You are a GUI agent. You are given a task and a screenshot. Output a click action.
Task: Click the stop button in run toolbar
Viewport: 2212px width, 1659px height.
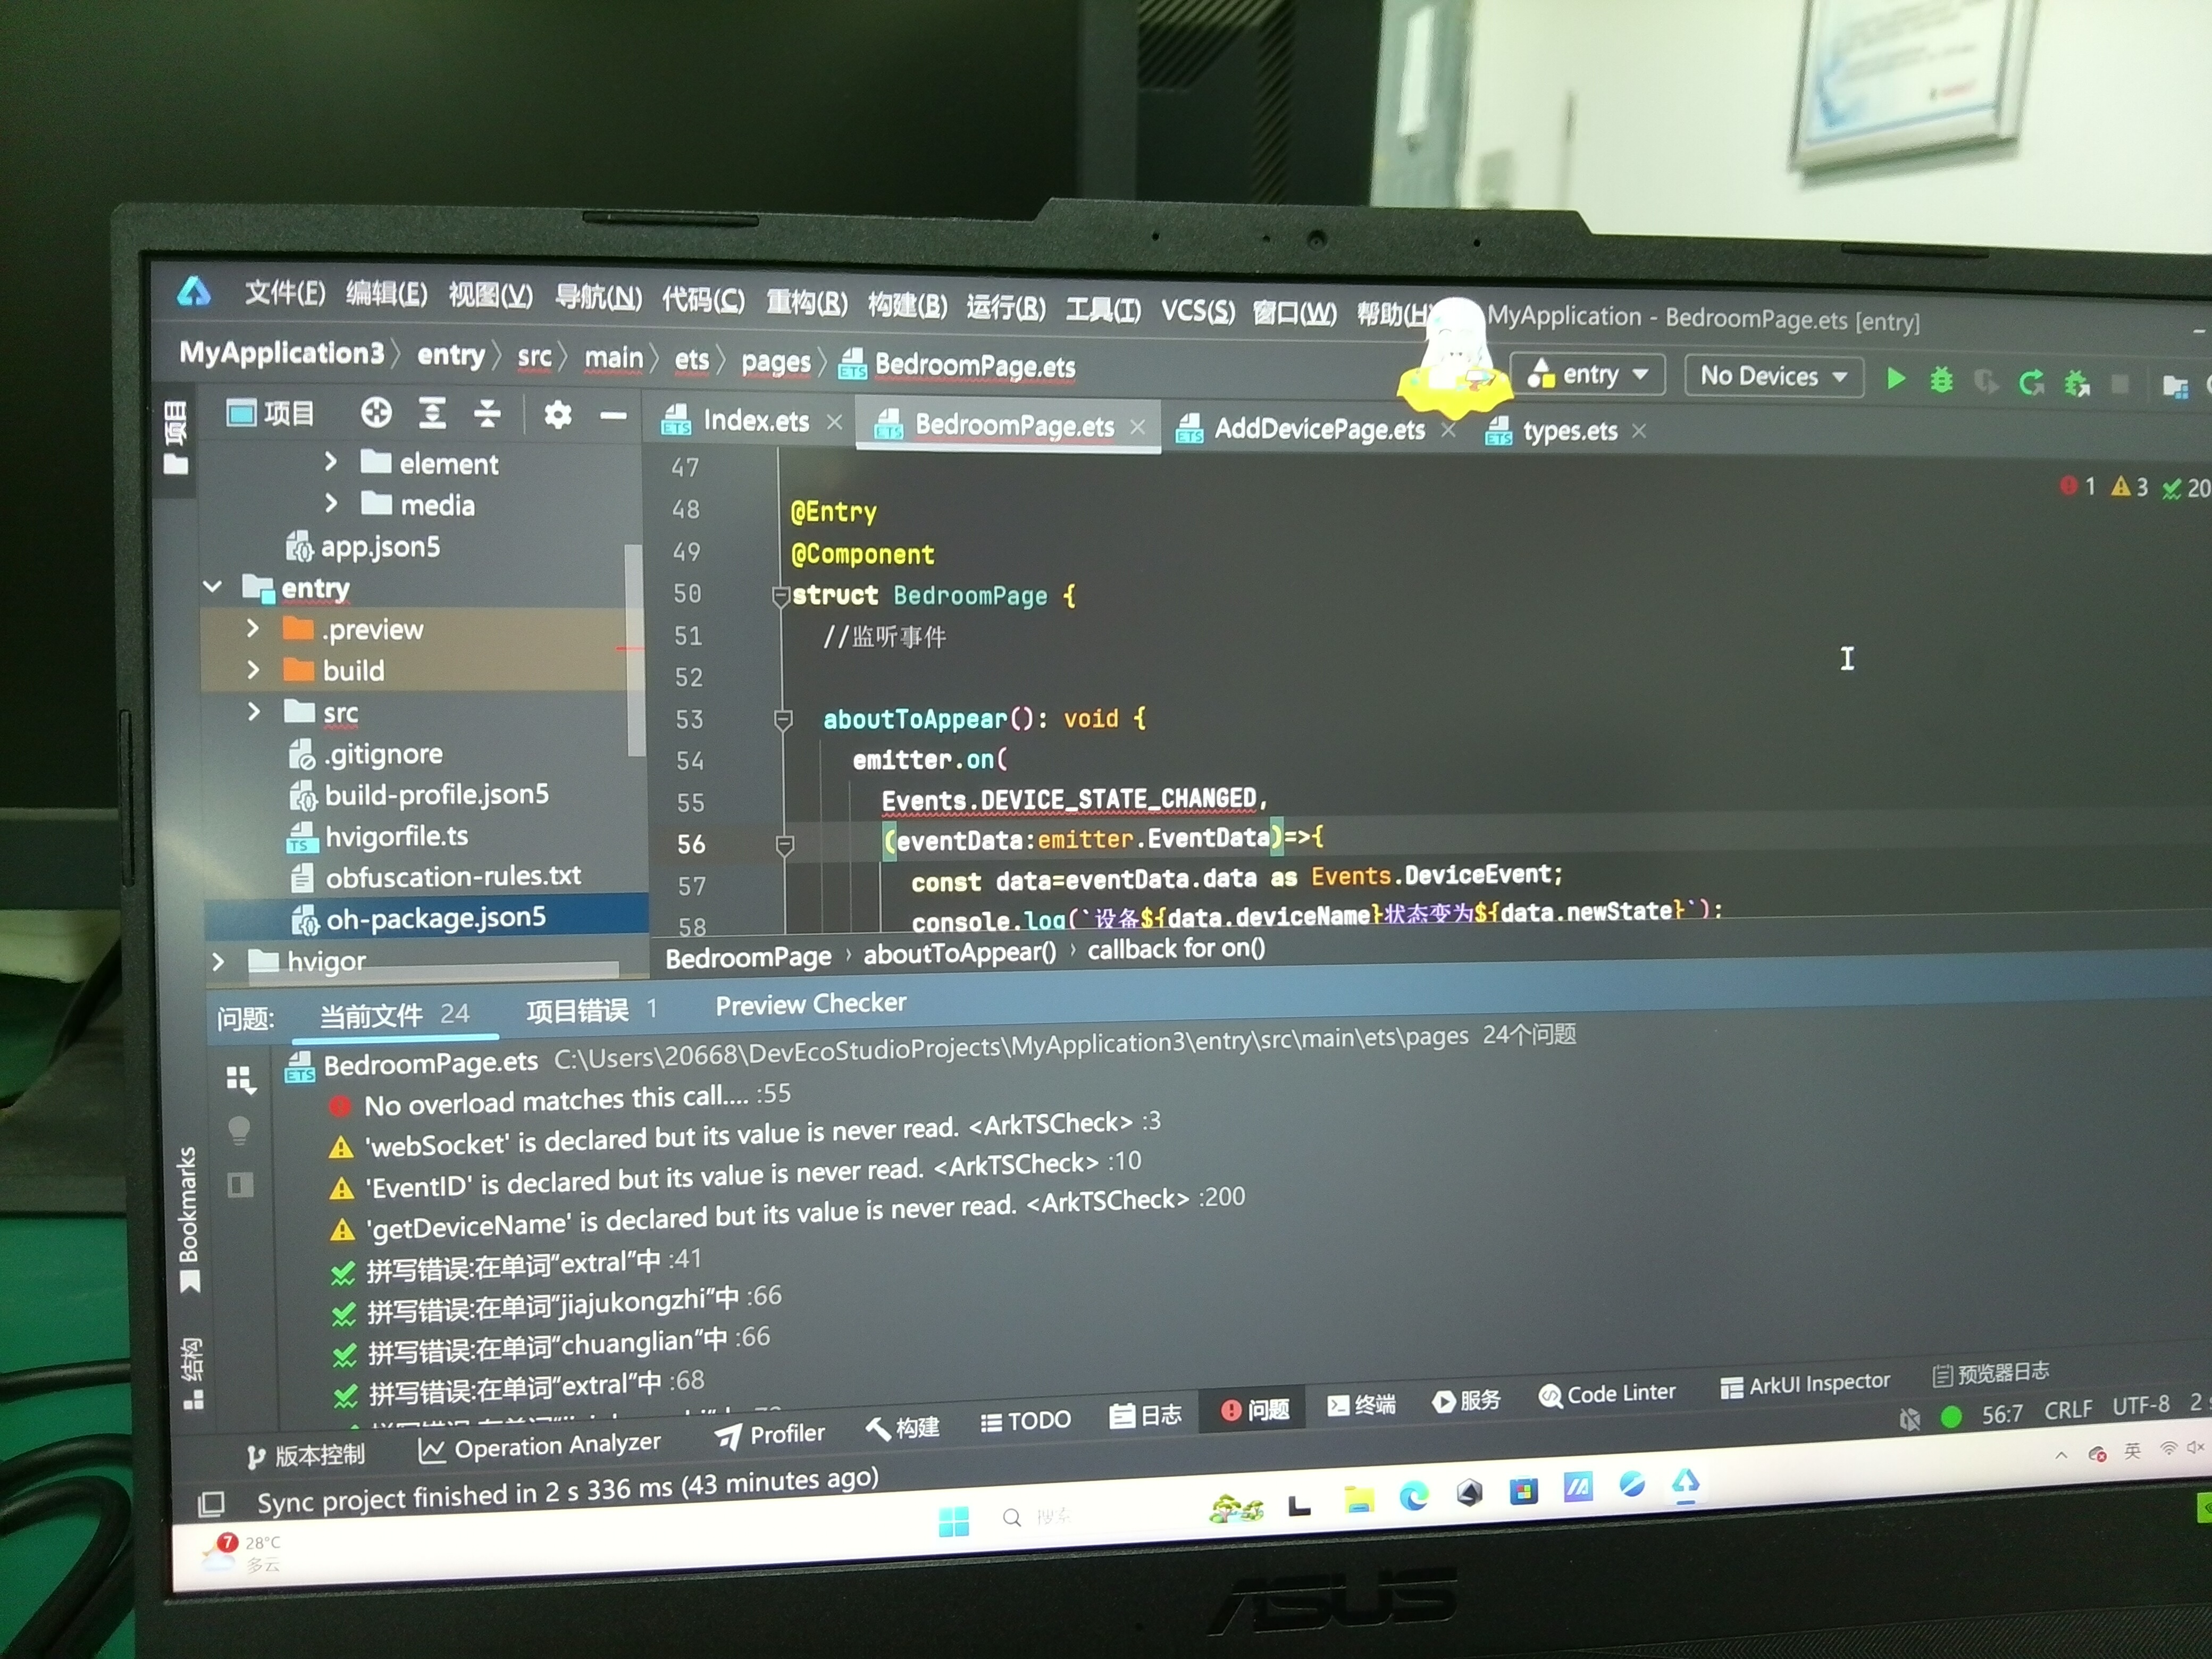tap(2120, 384)
